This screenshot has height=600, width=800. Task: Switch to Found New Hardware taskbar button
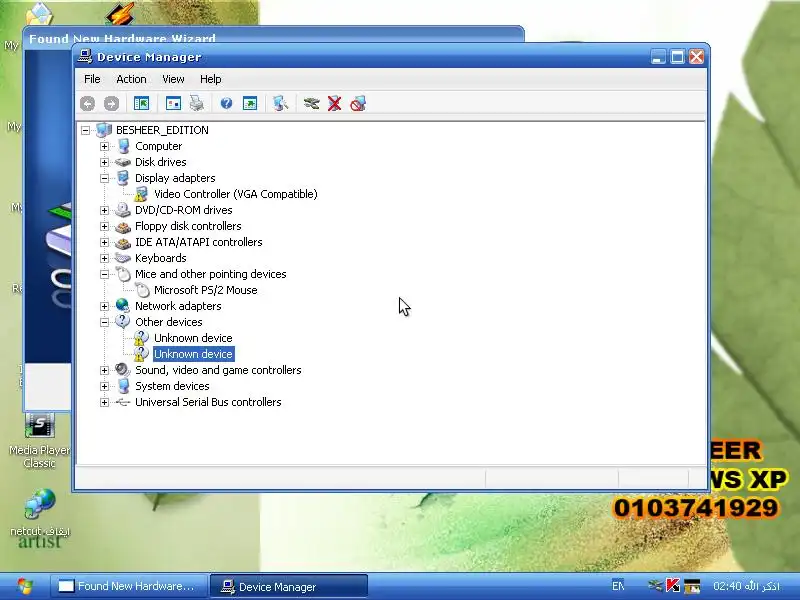click(130, 586)
